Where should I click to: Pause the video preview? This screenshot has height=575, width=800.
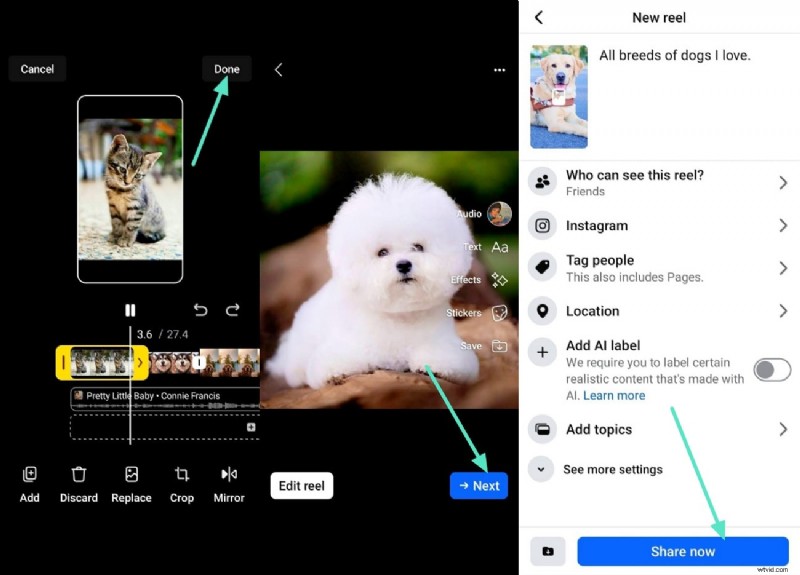click(x=130, y=310)
